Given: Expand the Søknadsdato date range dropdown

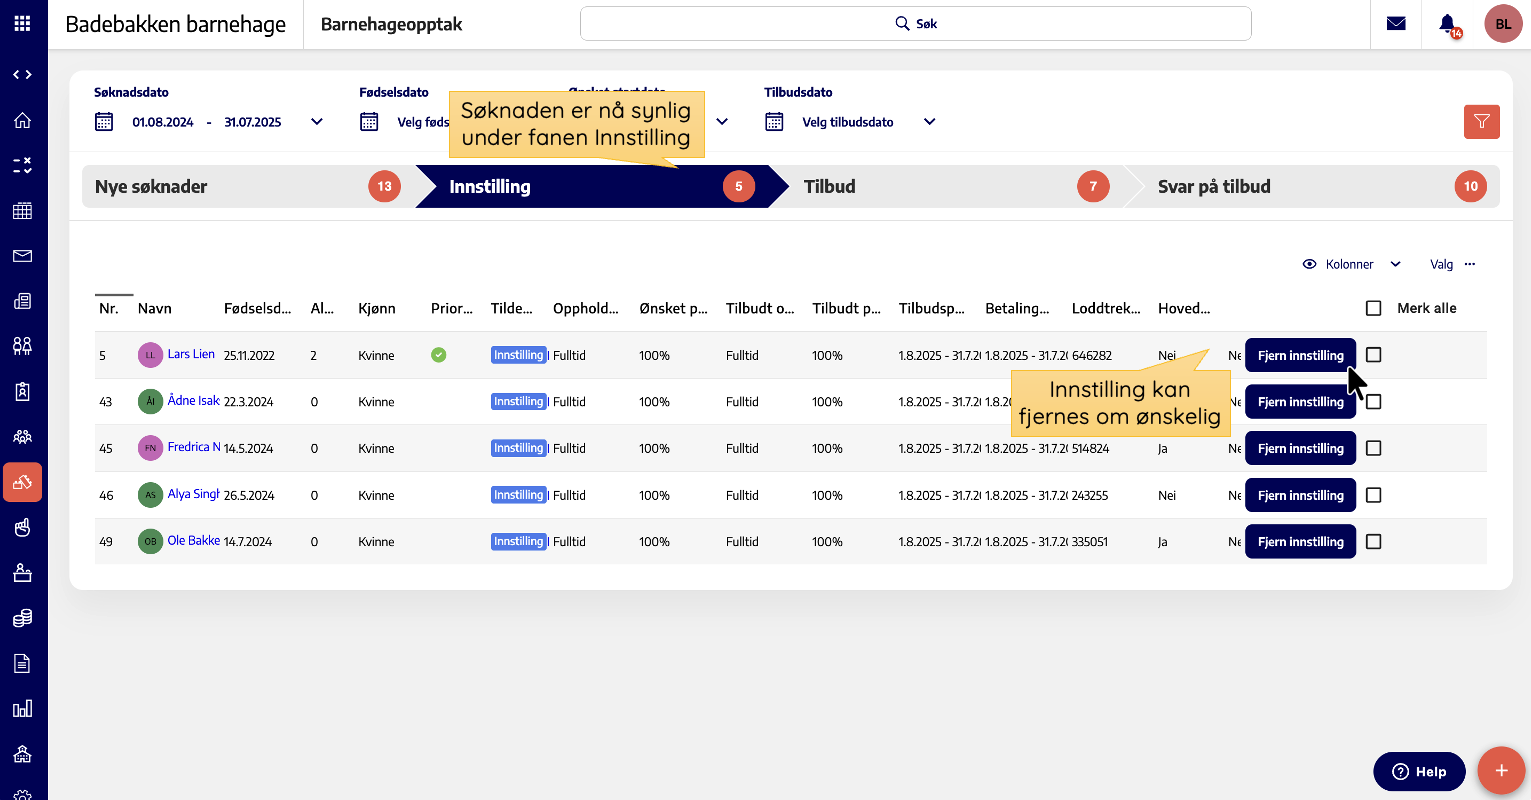Looking at the screenshot, I should 317,122.
